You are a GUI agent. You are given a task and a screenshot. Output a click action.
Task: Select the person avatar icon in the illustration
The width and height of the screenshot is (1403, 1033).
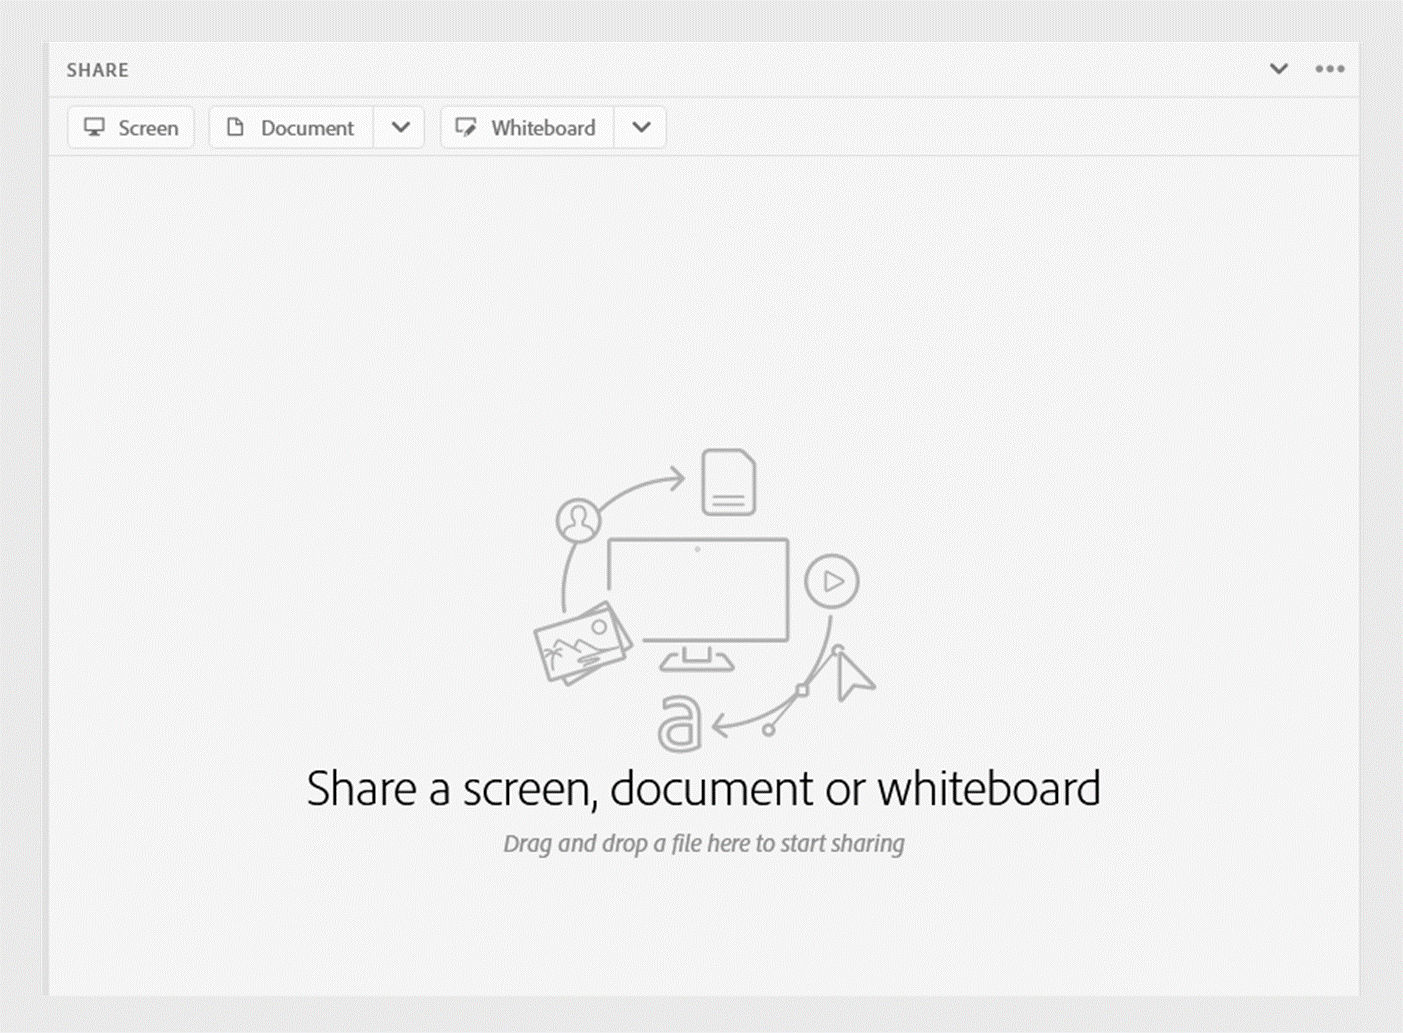(578, 519)
